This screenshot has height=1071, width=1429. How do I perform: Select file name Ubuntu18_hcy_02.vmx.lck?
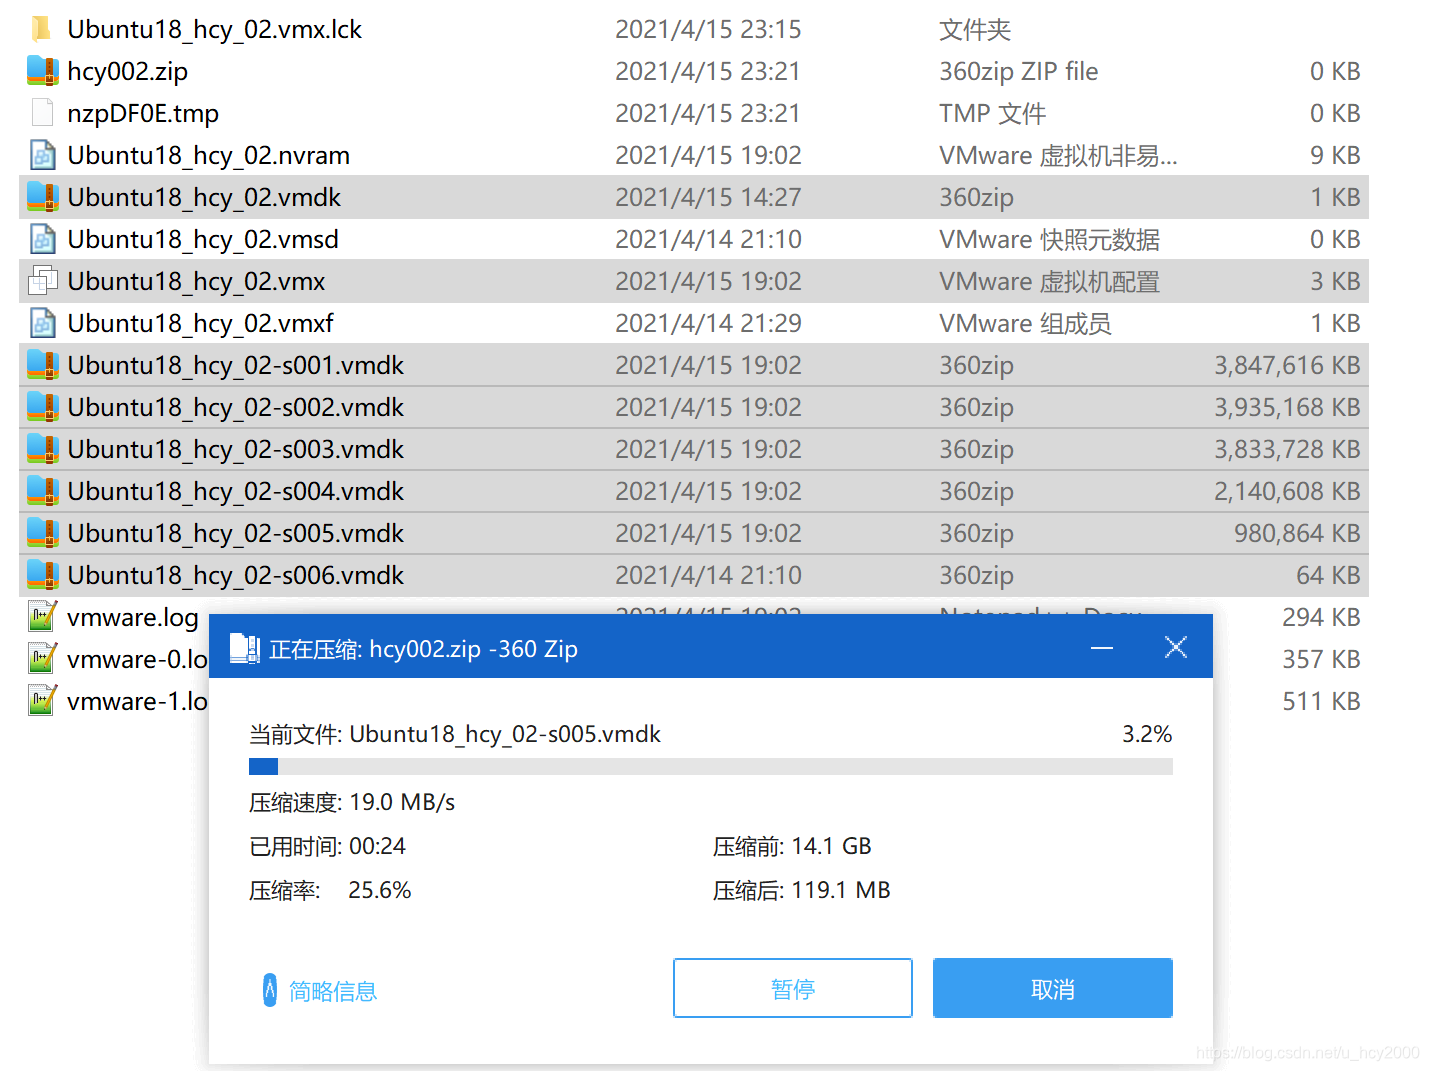click(x=214, y=30)
